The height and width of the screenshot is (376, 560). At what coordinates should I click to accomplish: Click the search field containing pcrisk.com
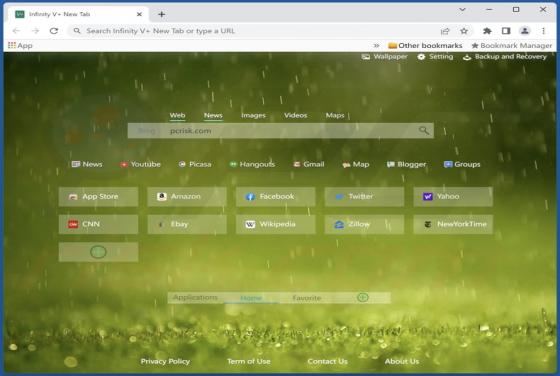pos(281,131)
